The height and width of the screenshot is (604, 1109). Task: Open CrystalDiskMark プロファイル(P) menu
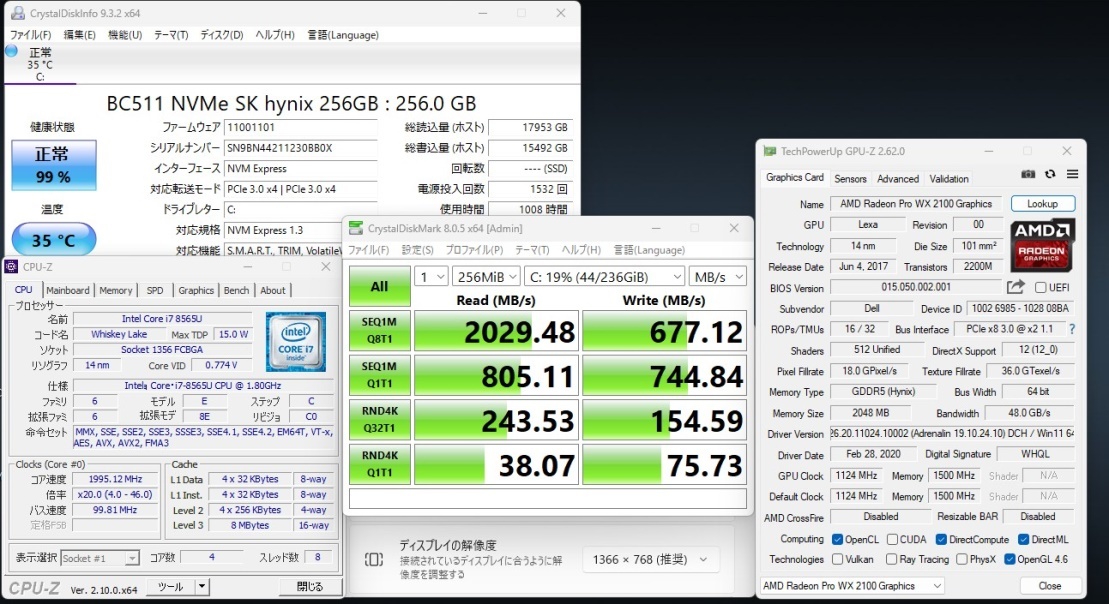(x=474, y=250)
